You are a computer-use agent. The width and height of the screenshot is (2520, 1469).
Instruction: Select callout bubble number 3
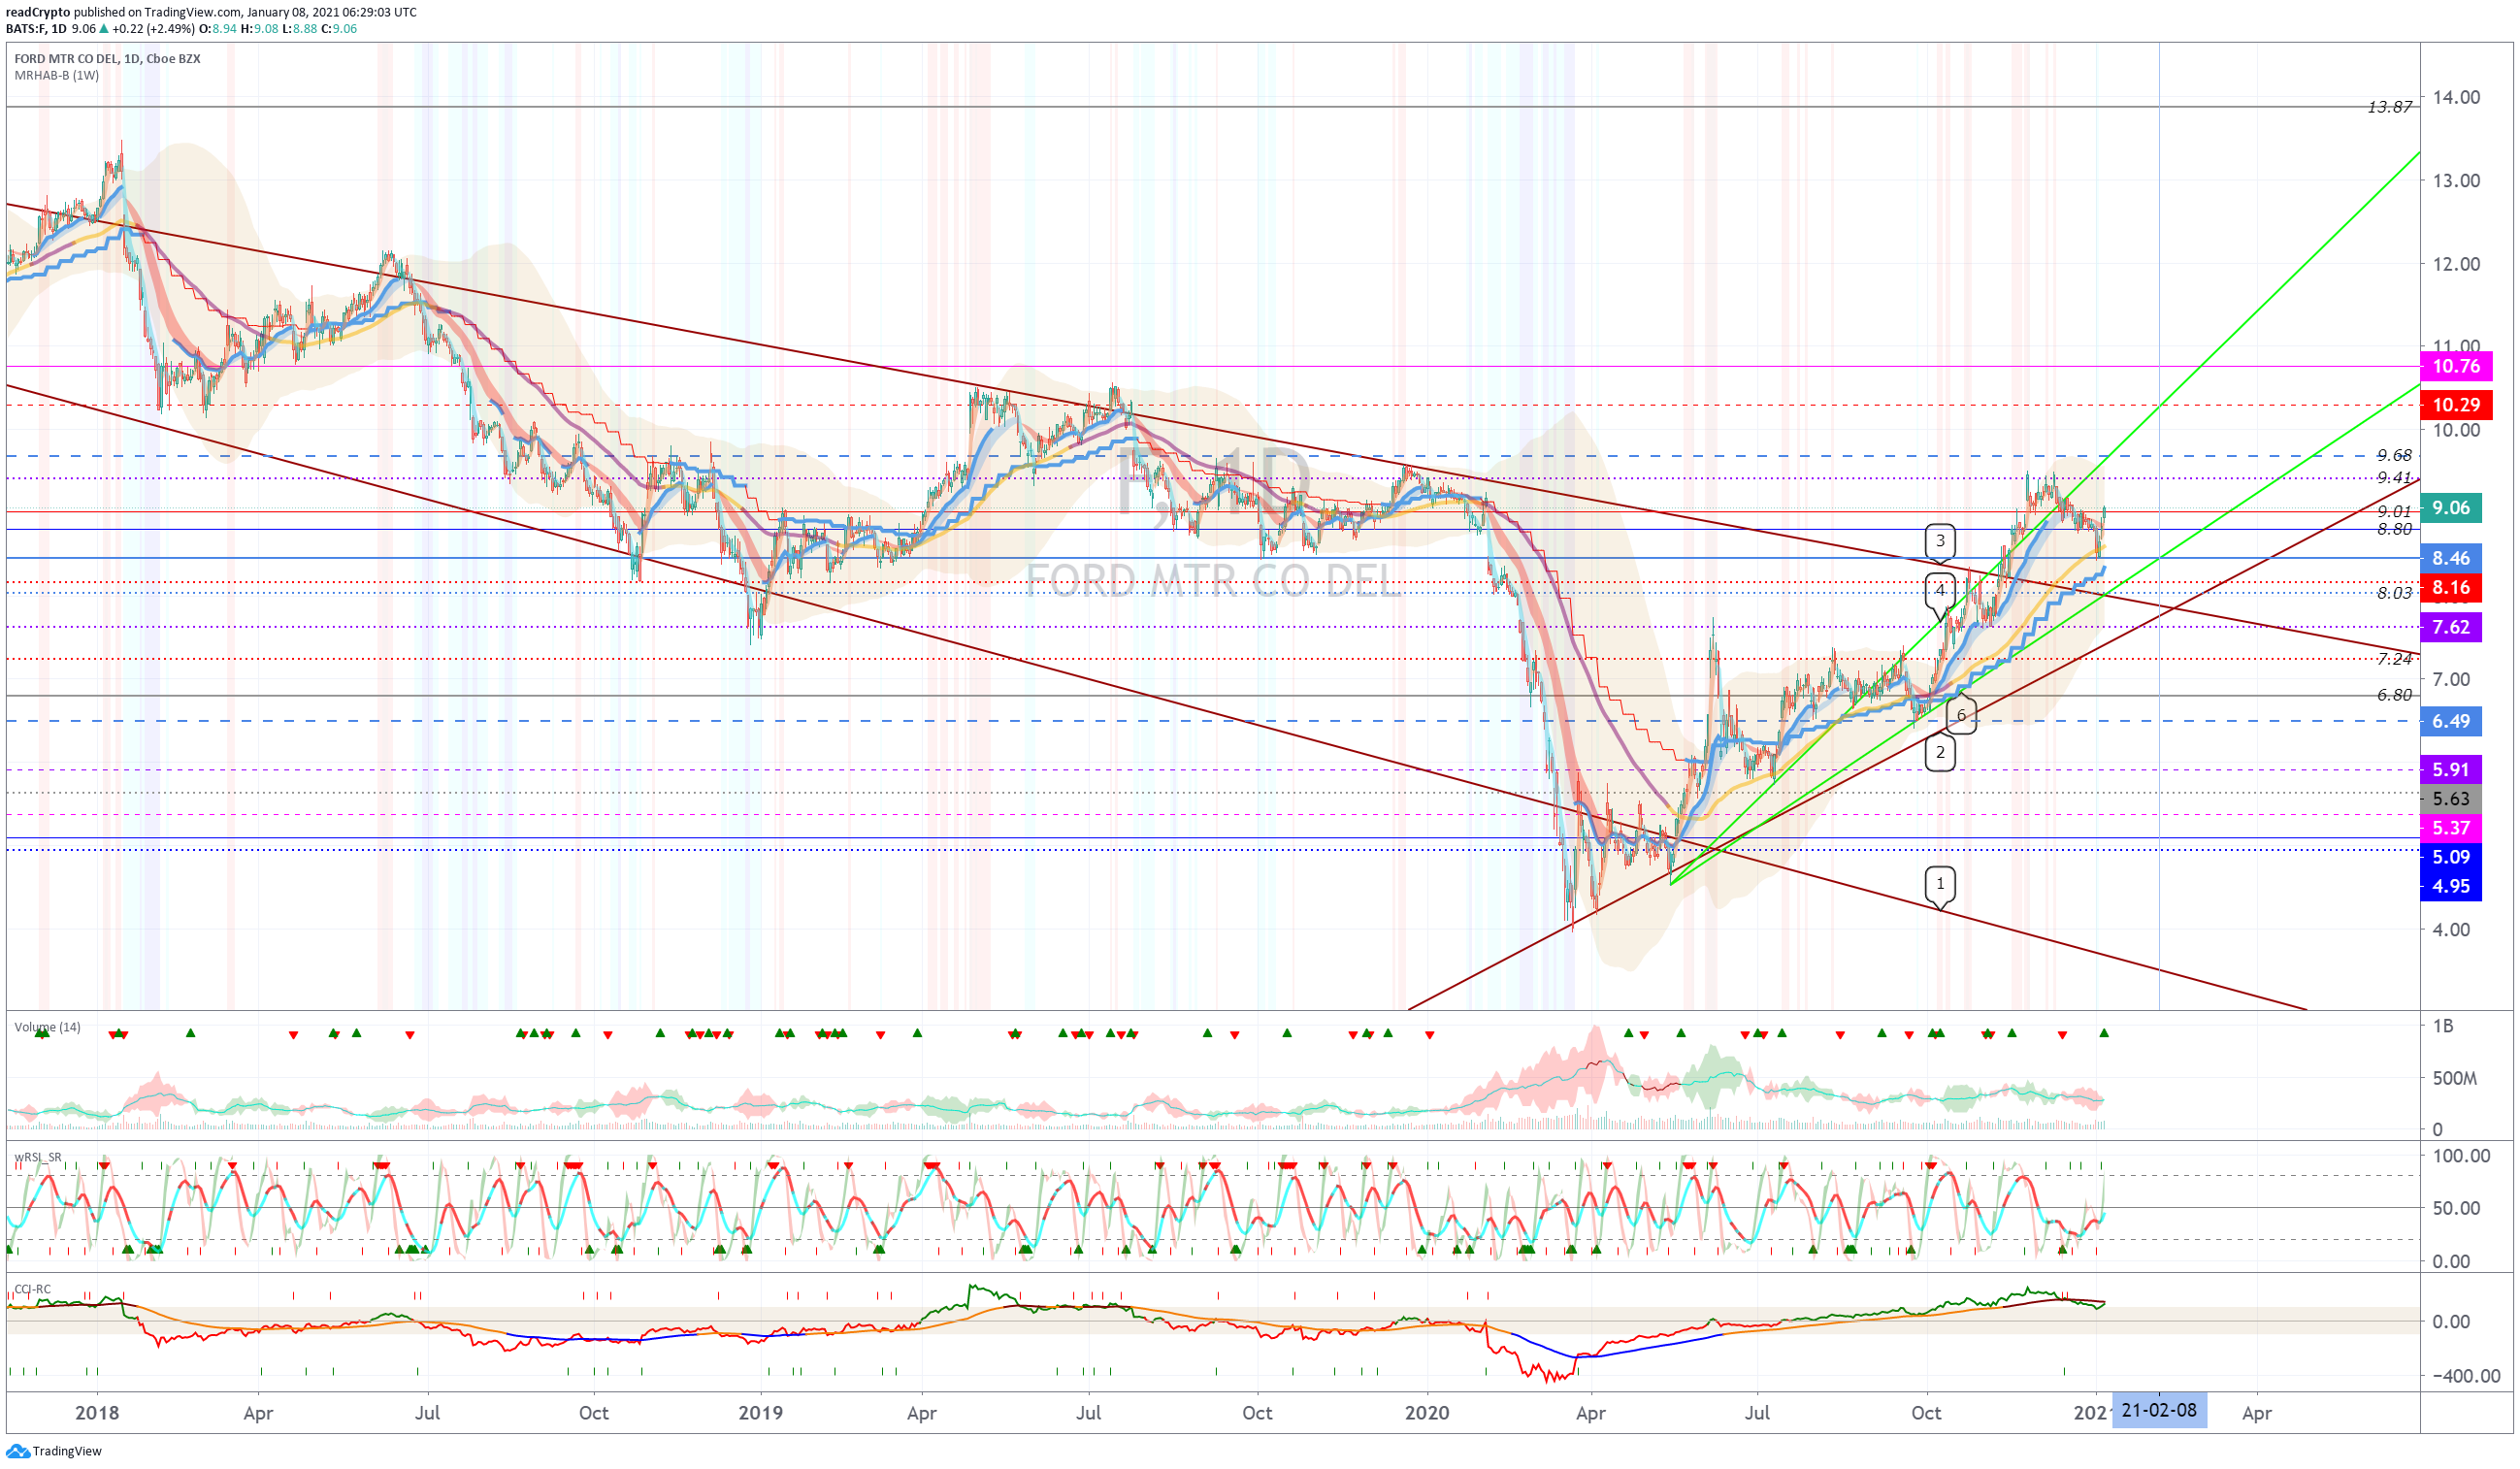(1940, 541)
